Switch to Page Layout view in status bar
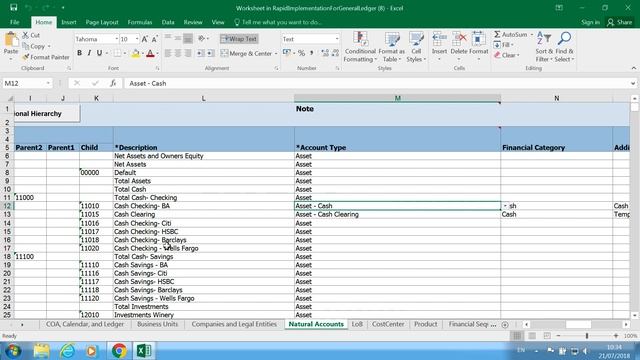Viewport: 640px width, 360px height. click(x=532, y=336)
